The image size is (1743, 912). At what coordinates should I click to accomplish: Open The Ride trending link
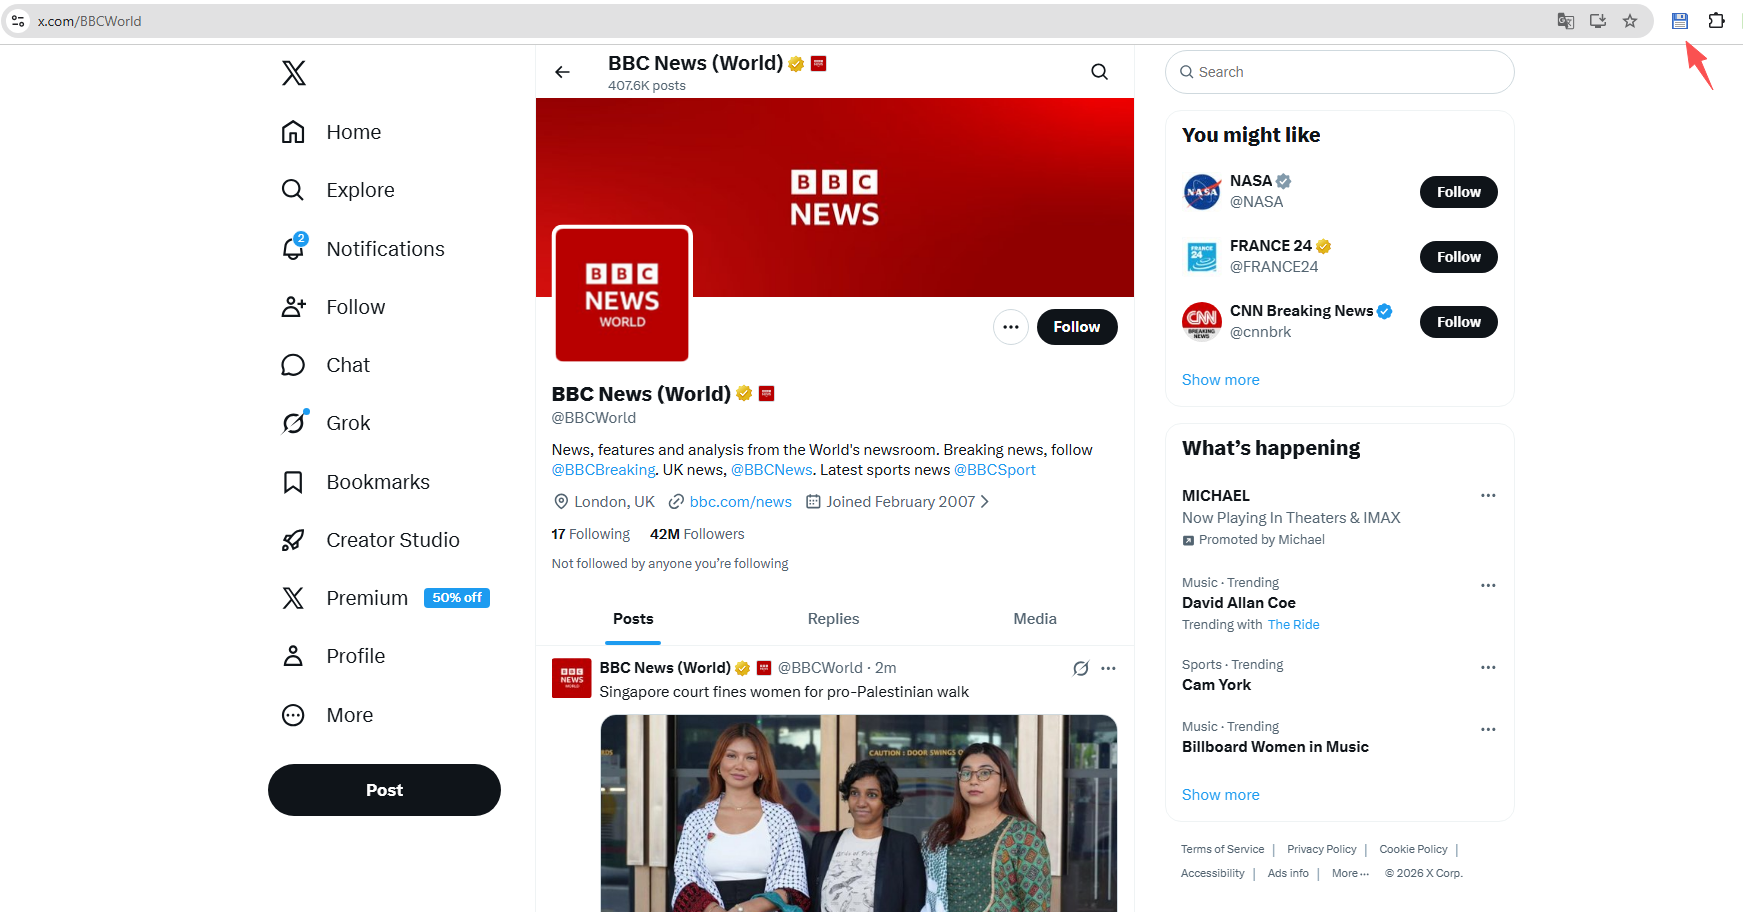[x=1293, y=625]
